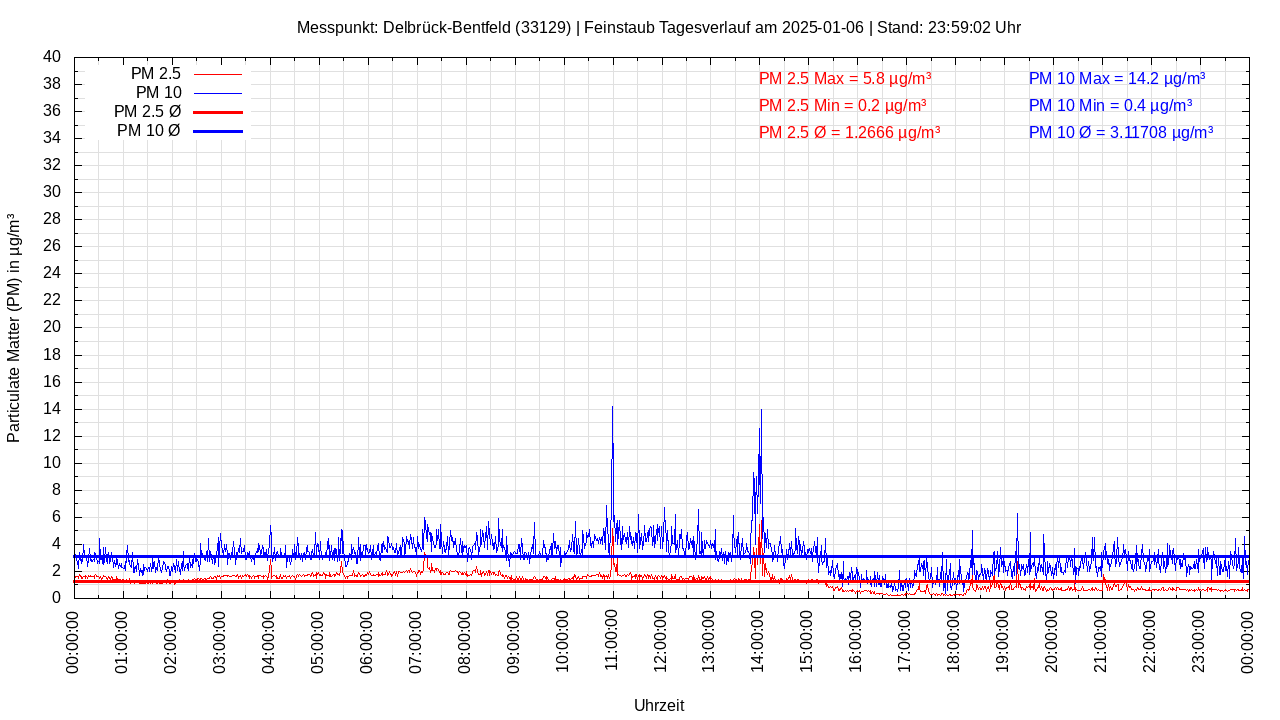Click the chart title Messpunkt Delbrück-Bentfeld

click(658, 28)
